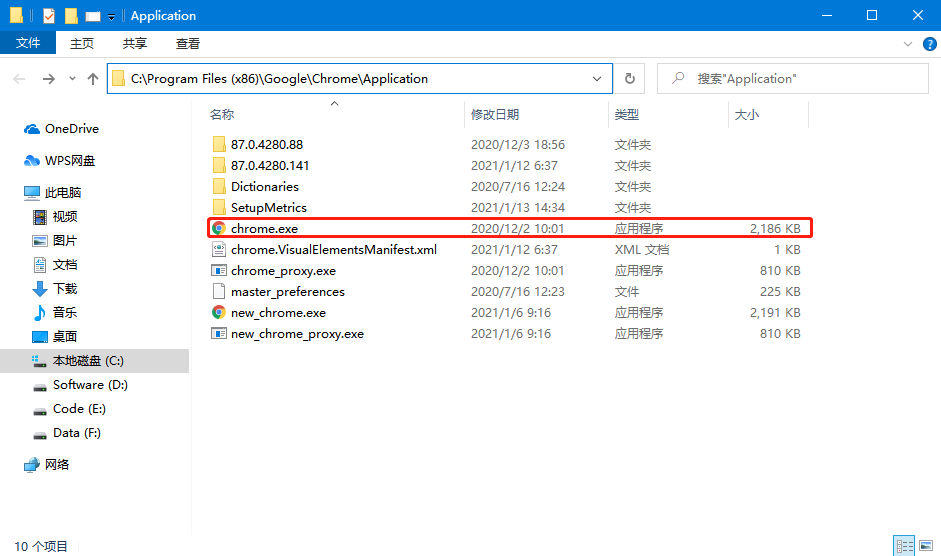Click the 10 个项目 status bar text
Screen dimensions: 941x556
(x=41, y=546)
